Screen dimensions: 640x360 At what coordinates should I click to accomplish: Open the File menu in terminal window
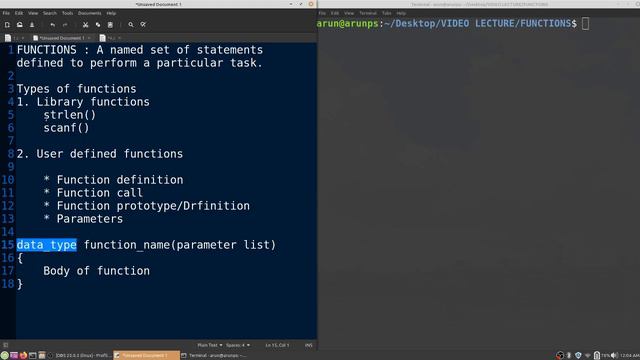tap(322, 13)
